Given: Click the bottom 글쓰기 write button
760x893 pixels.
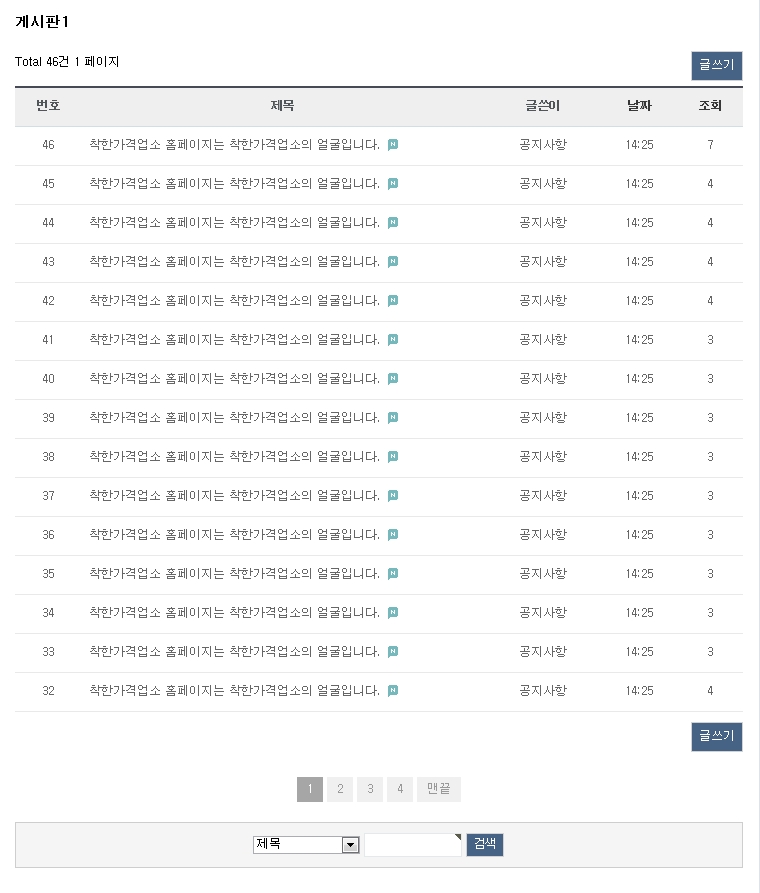Looking at the screenshot, I should (x=717, y=737).
